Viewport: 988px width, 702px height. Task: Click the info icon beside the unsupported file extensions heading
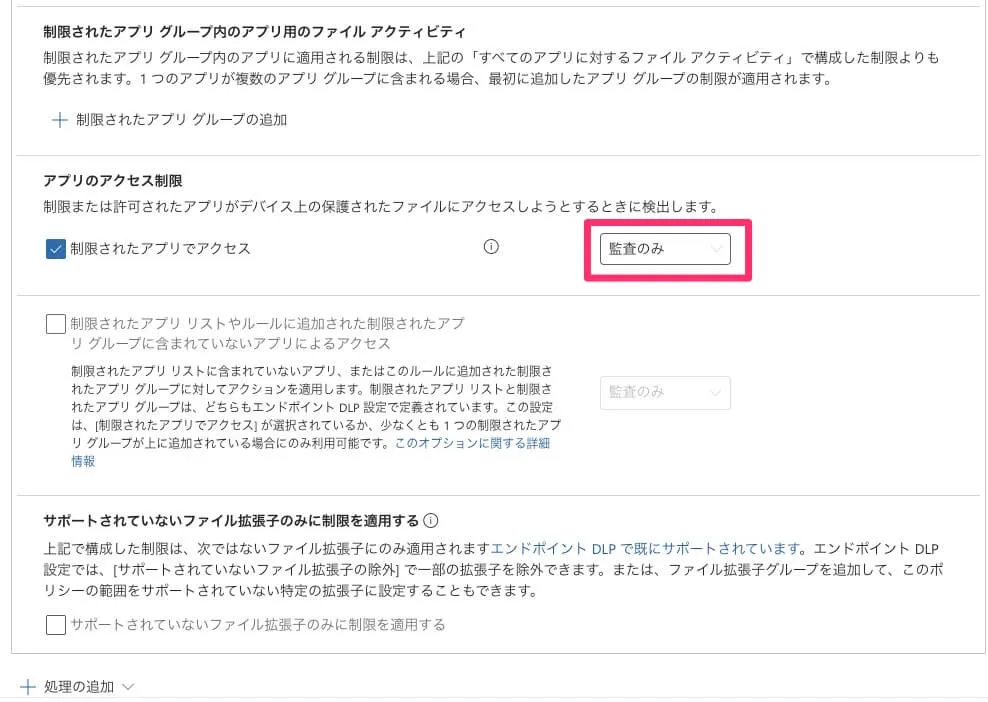point(431,521)
